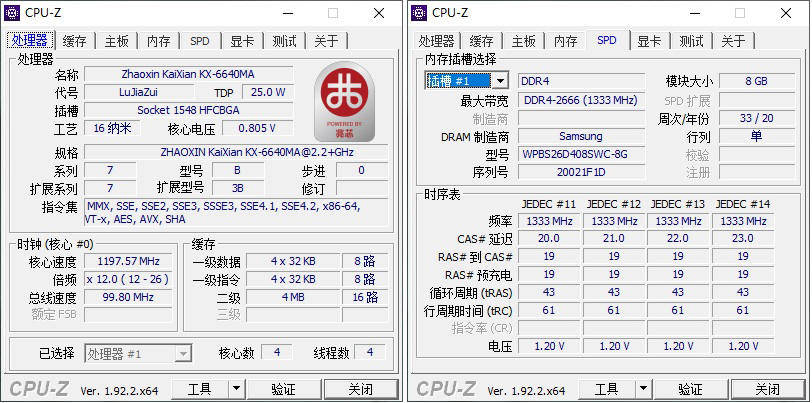812x403 pixels.
Task: Click the processor name field Zhaoxin KaiXian
Action: 188,74
